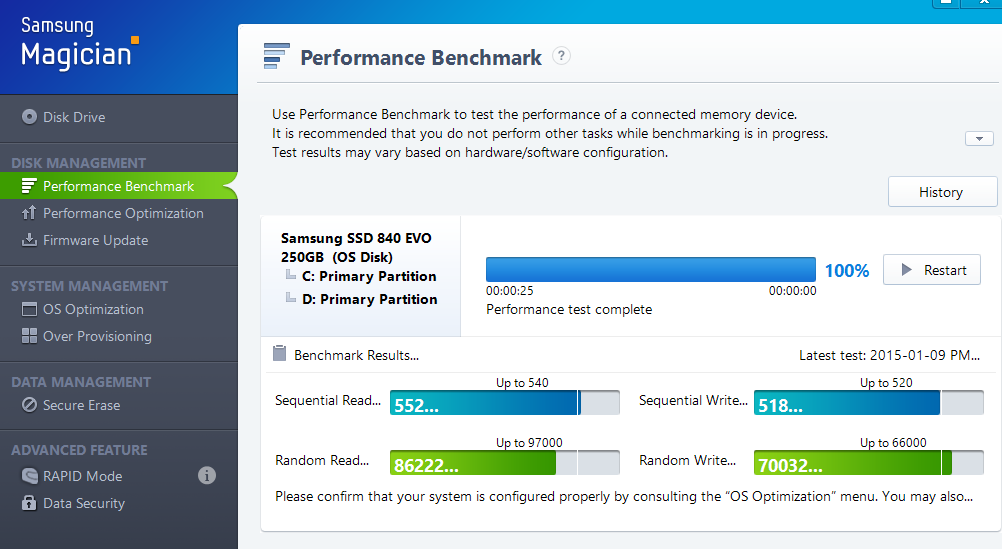The width and height of the screenshot is (1002, 549).
Task: Click the Firmware Update download icon
Action: [x=29, y=240]
